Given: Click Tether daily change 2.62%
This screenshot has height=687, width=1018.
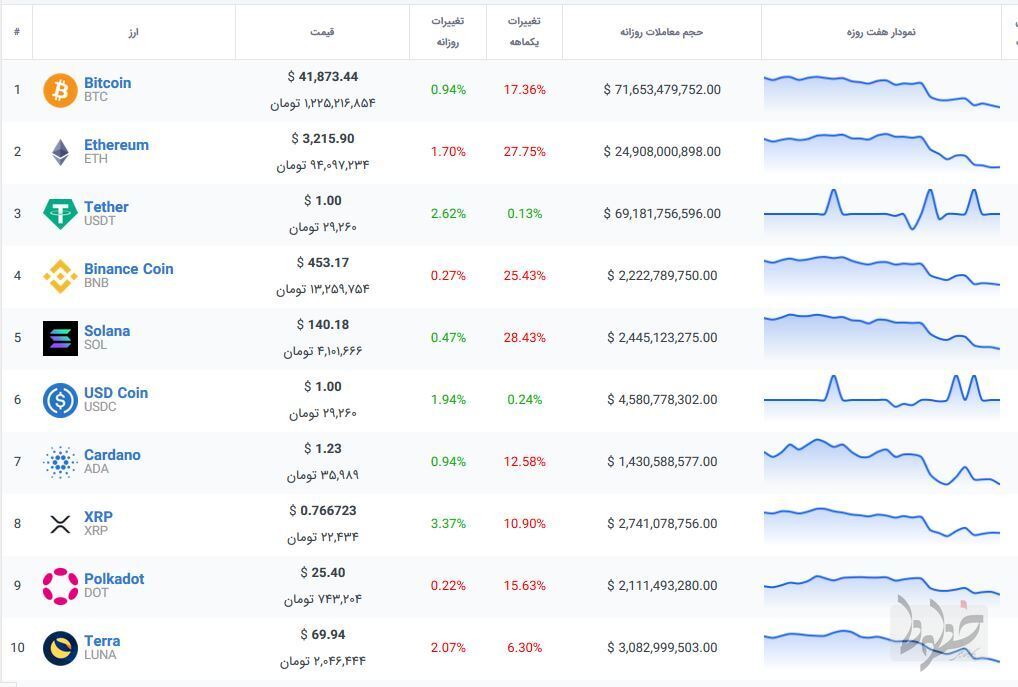Looking at the screenshot, I should pyautogui.click(x=448, y=214).
